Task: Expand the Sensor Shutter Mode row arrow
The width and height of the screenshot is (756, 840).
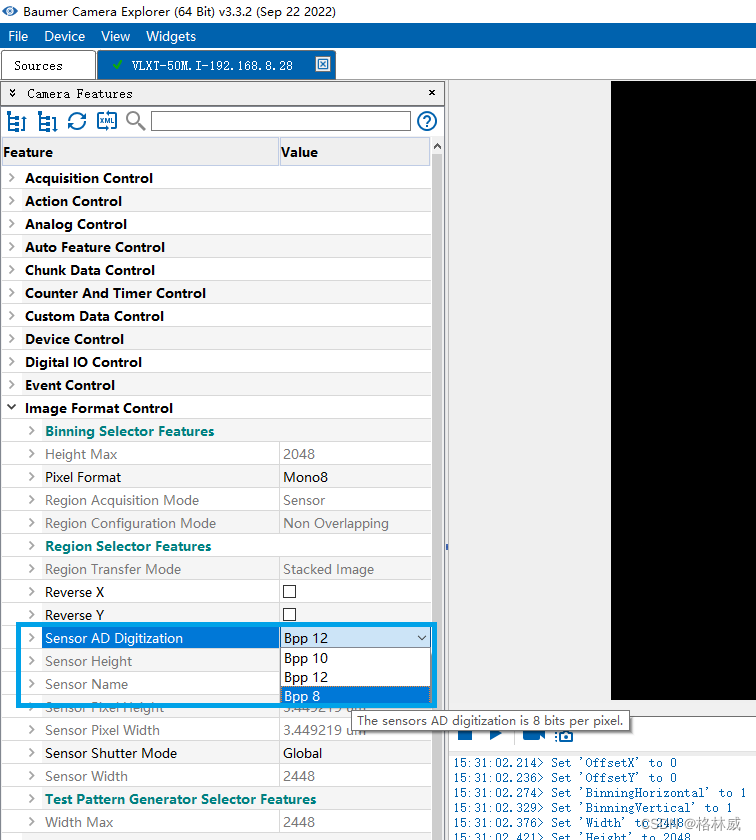Action: 32,753
